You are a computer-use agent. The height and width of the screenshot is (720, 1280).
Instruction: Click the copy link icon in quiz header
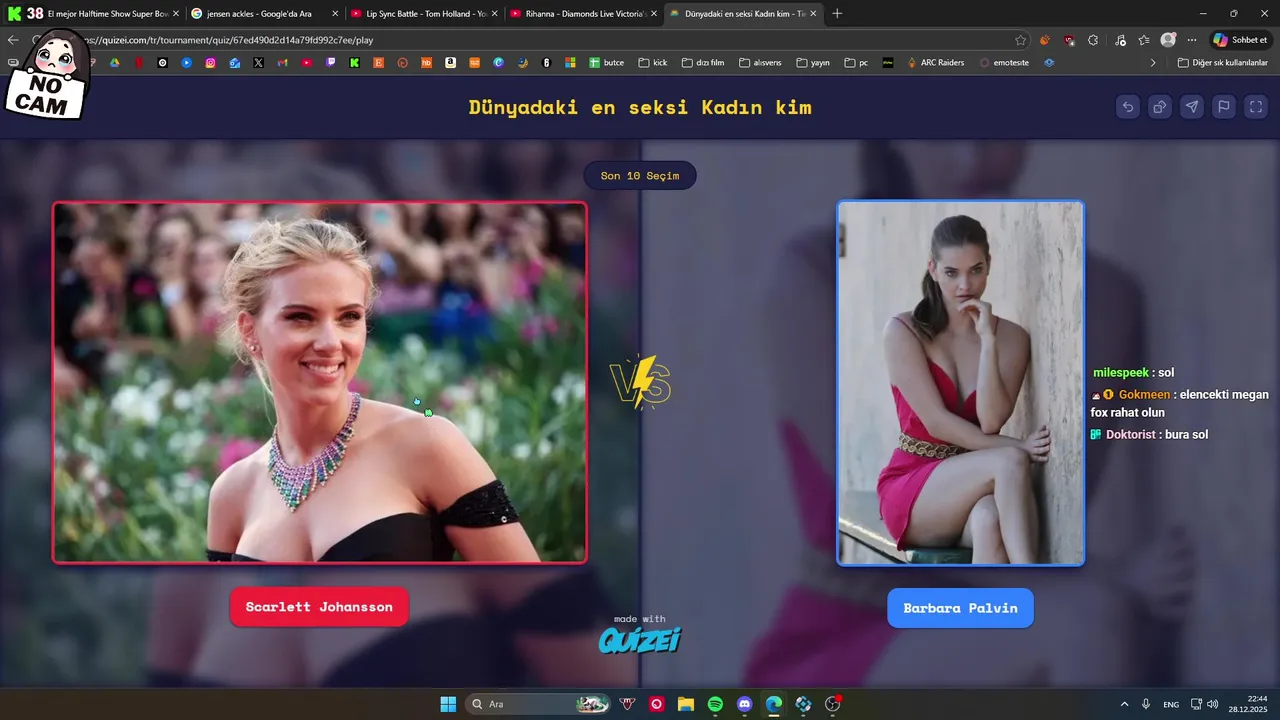(1160, 107)
